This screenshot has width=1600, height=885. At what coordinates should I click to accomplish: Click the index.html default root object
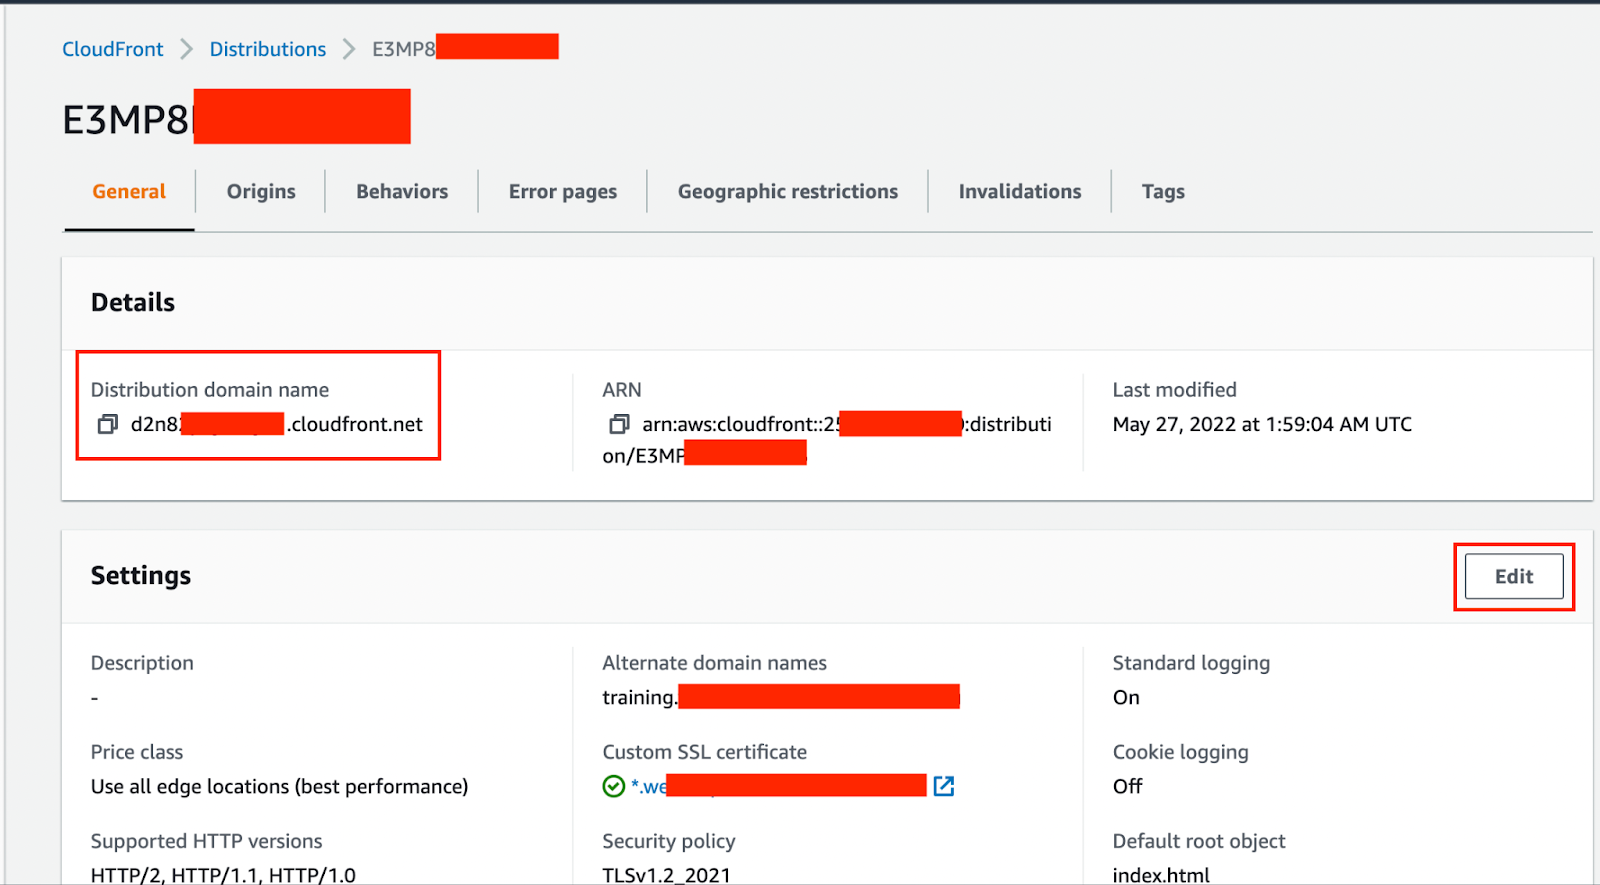click(x=1161, y=875)
